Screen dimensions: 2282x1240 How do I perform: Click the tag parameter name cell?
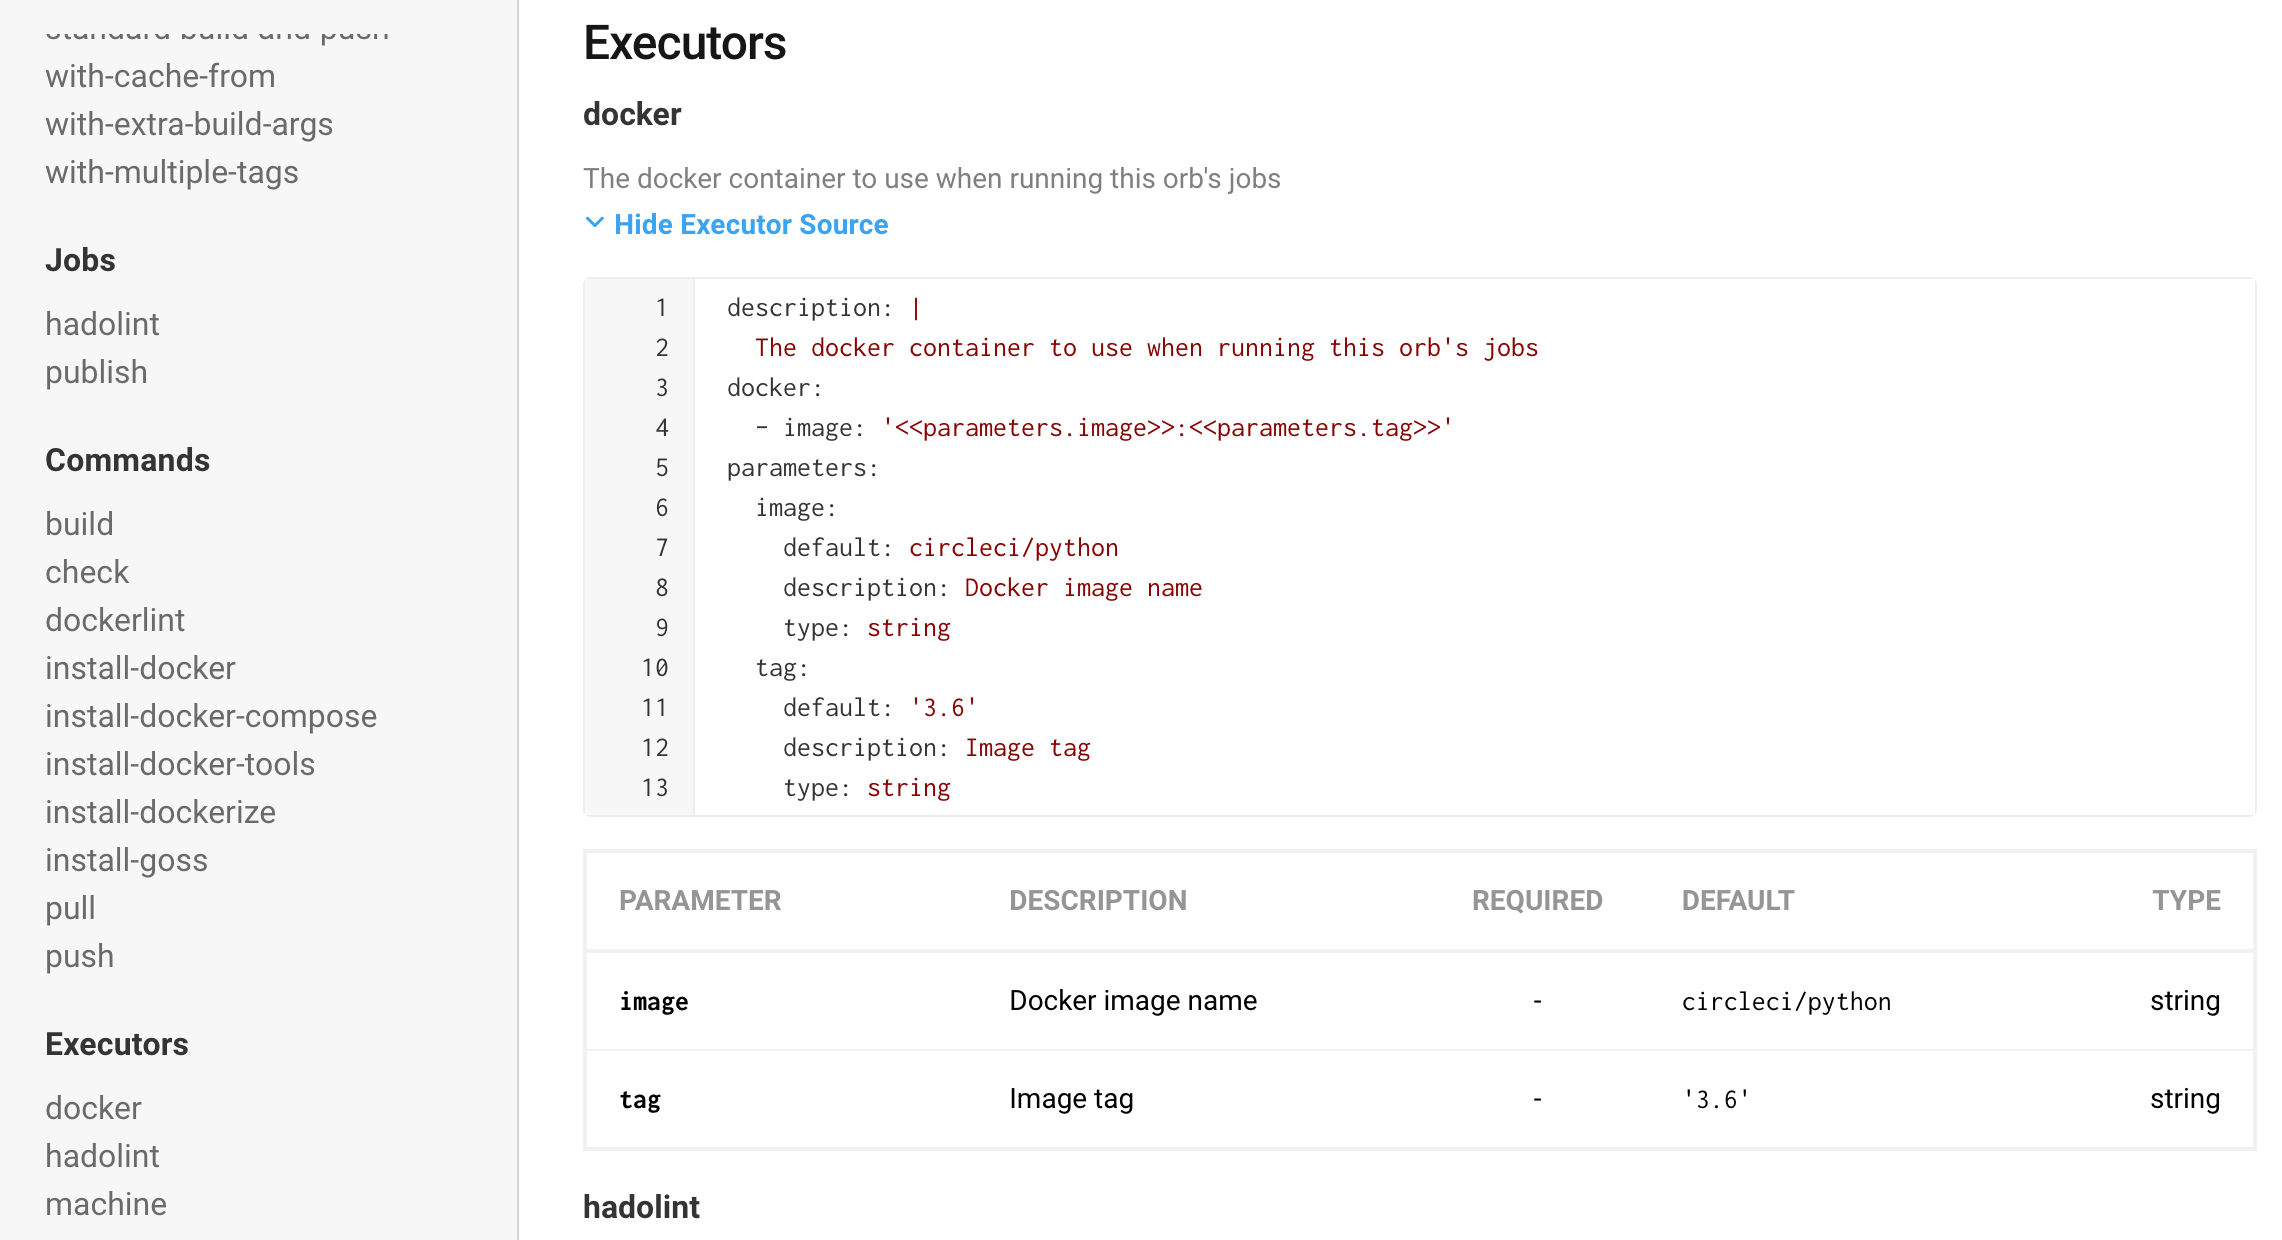(640, 1099)
